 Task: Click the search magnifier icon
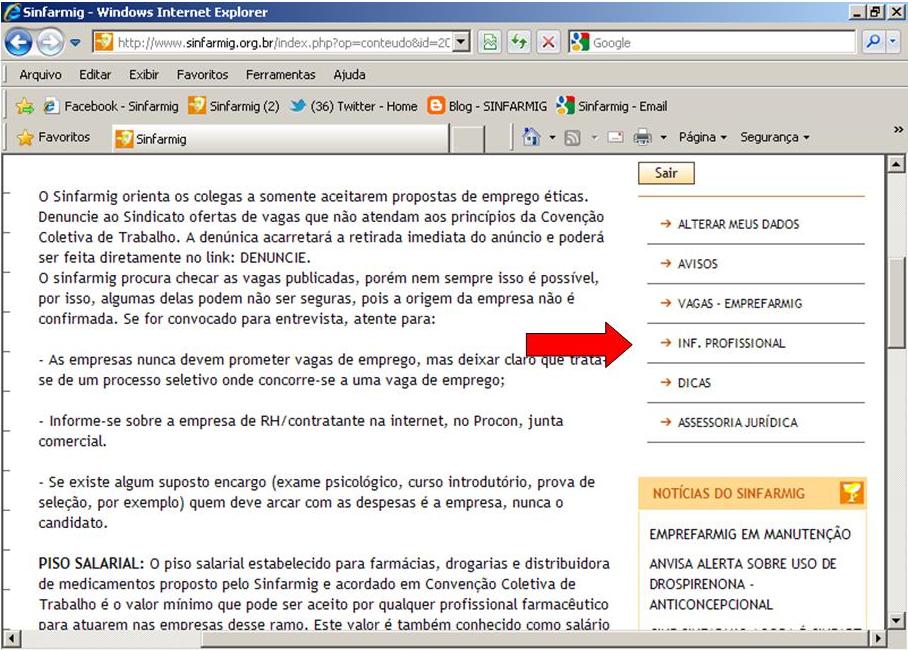tap(873, 42)
